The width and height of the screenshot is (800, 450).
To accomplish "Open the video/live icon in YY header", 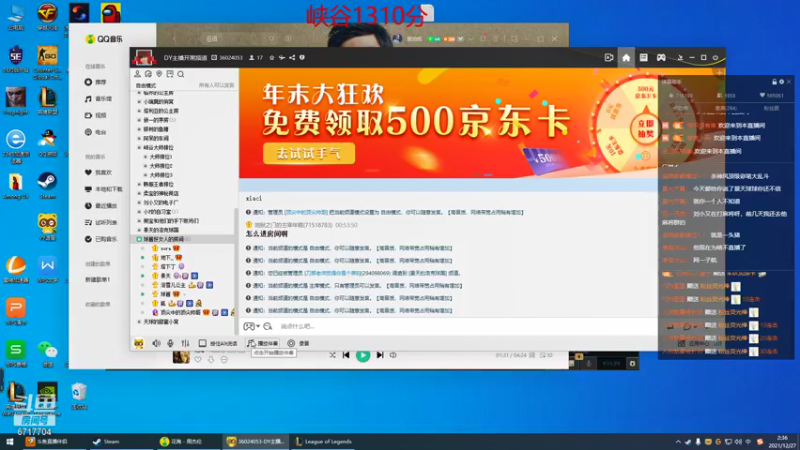I will (x=609, y=58).
